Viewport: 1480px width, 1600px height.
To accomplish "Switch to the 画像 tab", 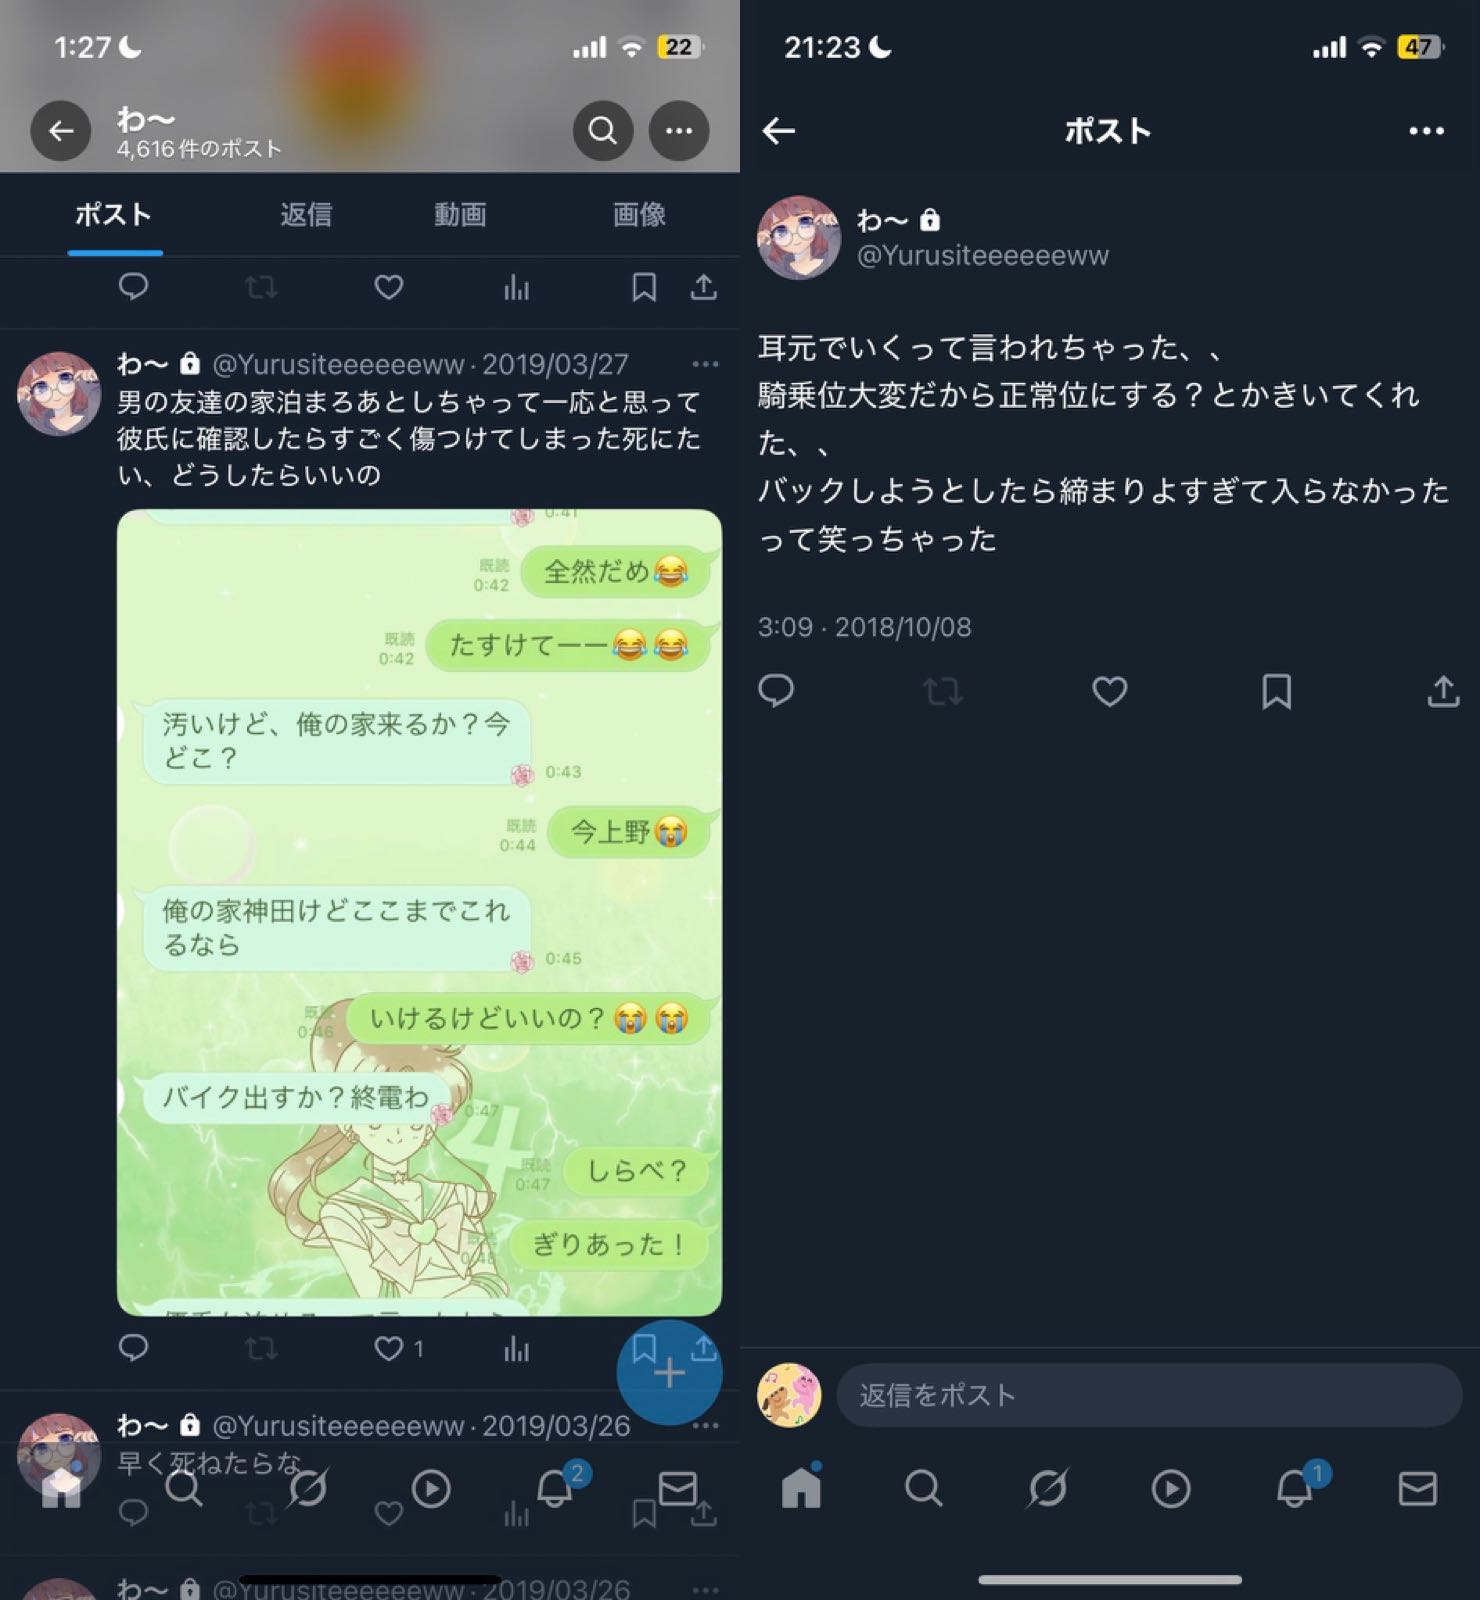I will [639, 214].
